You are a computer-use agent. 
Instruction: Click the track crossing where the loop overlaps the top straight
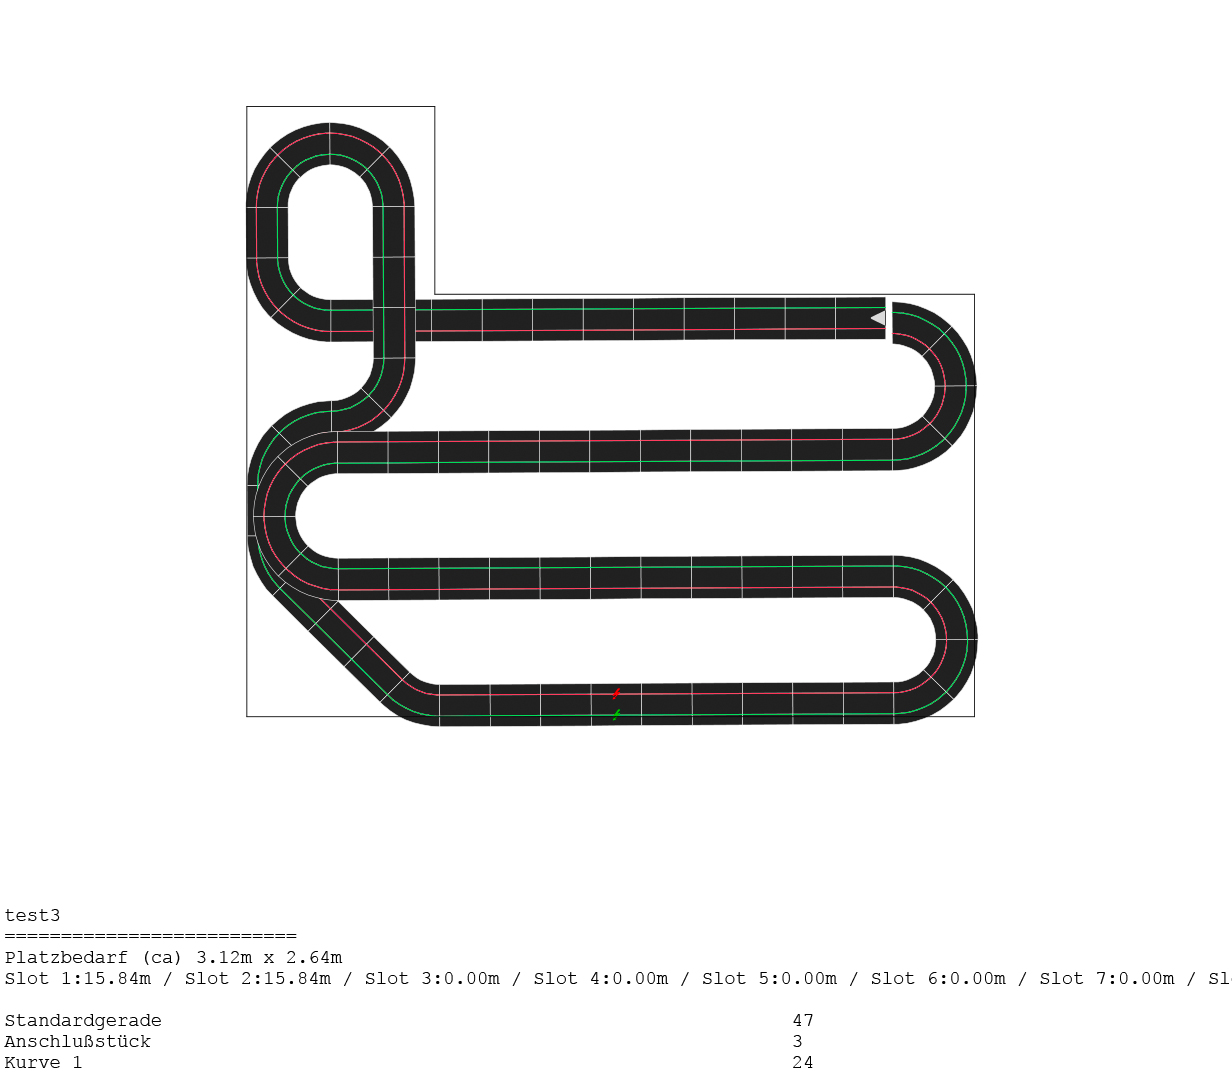(x=393, y=319)
